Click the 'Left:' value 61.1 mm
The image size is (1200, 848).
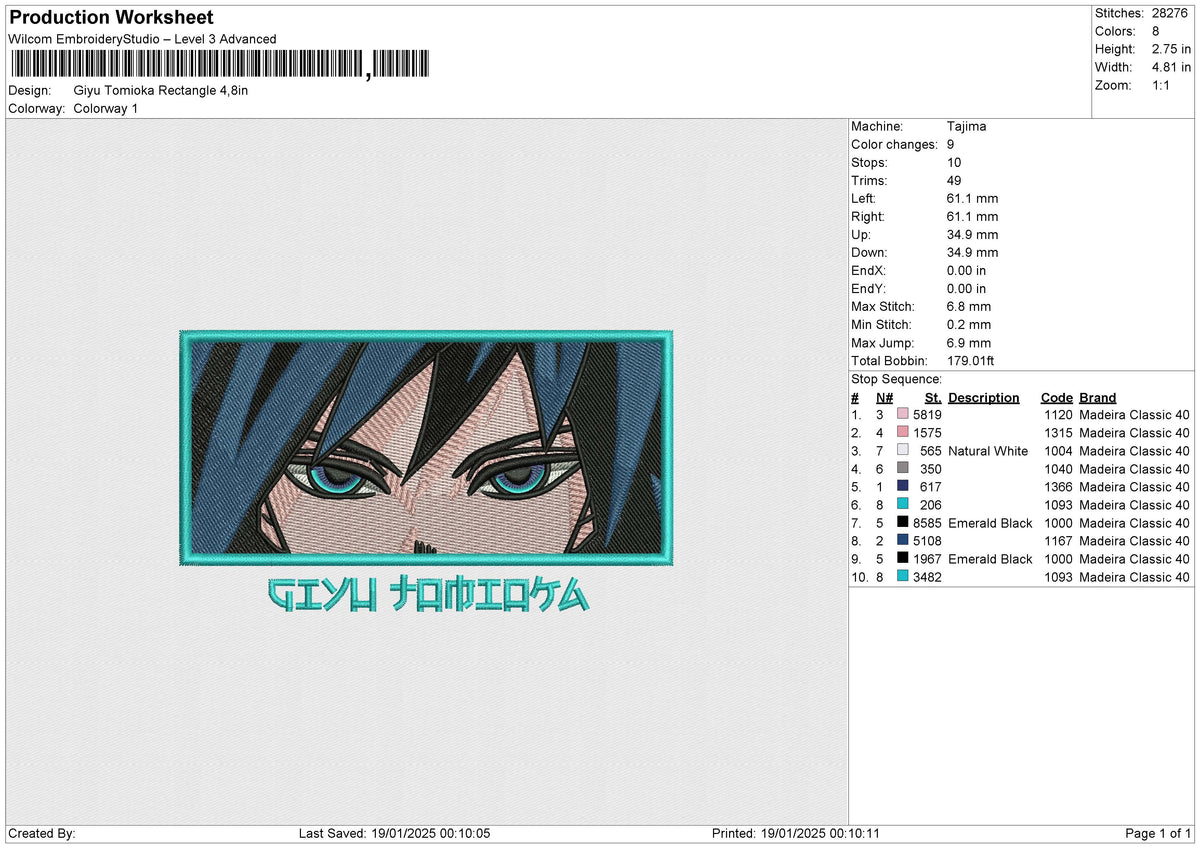click(972, 199)
